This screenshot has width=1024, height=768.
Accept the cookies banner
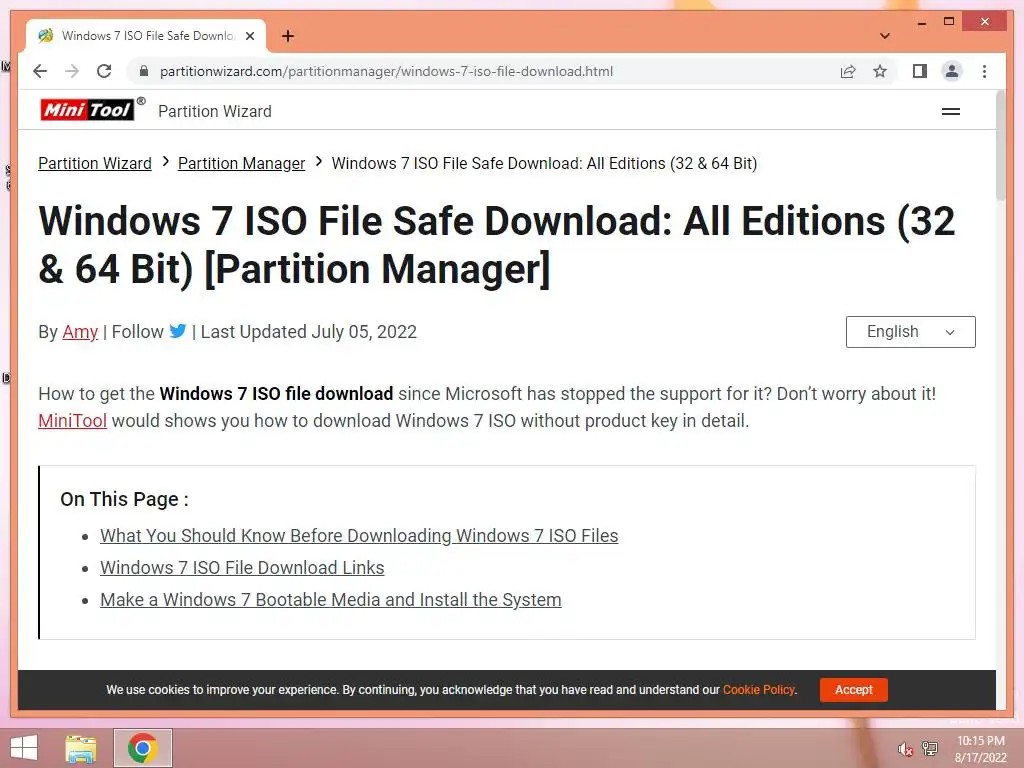(x=854, y=690)
